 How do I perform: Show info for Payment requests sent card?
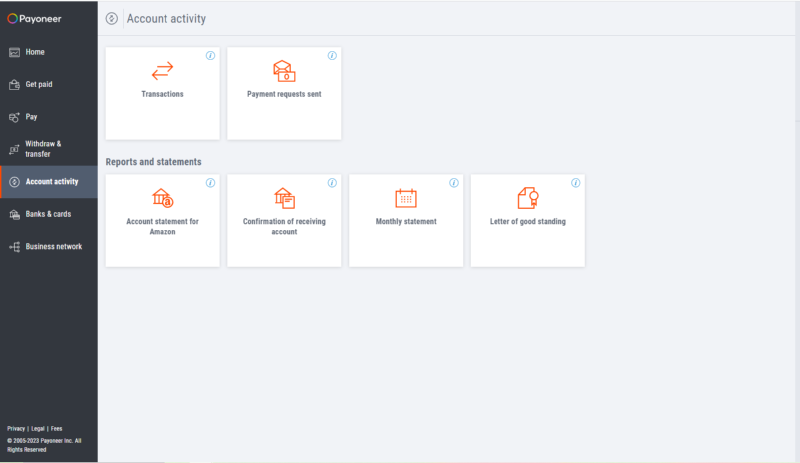(x=332, y=55)
